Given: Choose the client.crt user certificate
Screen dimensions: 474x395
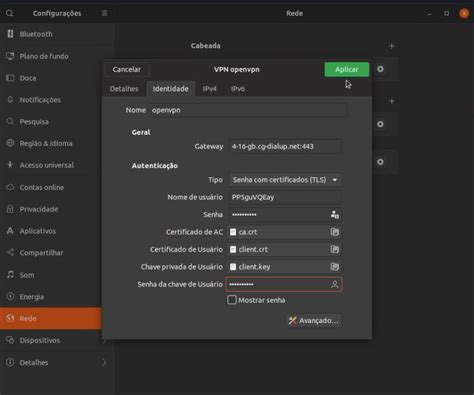Looking at the screenshot, I should point(285,249).
